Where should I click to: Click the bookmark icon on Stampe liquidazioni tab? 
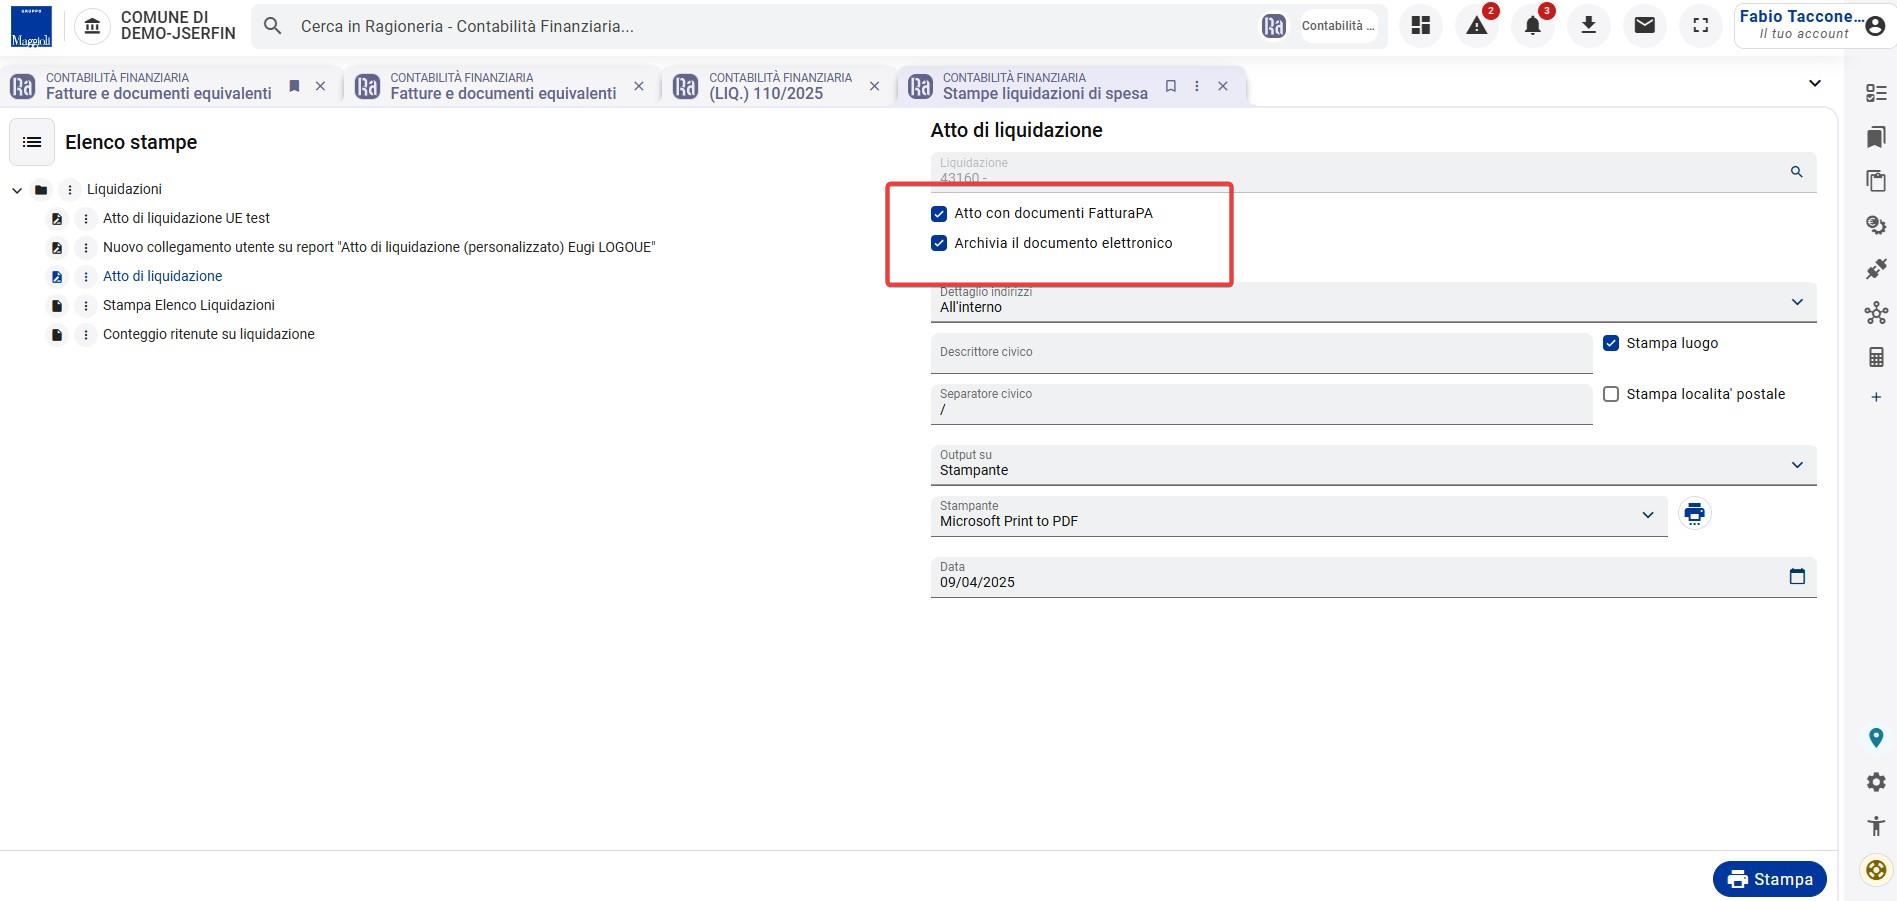coord(1170,86)
